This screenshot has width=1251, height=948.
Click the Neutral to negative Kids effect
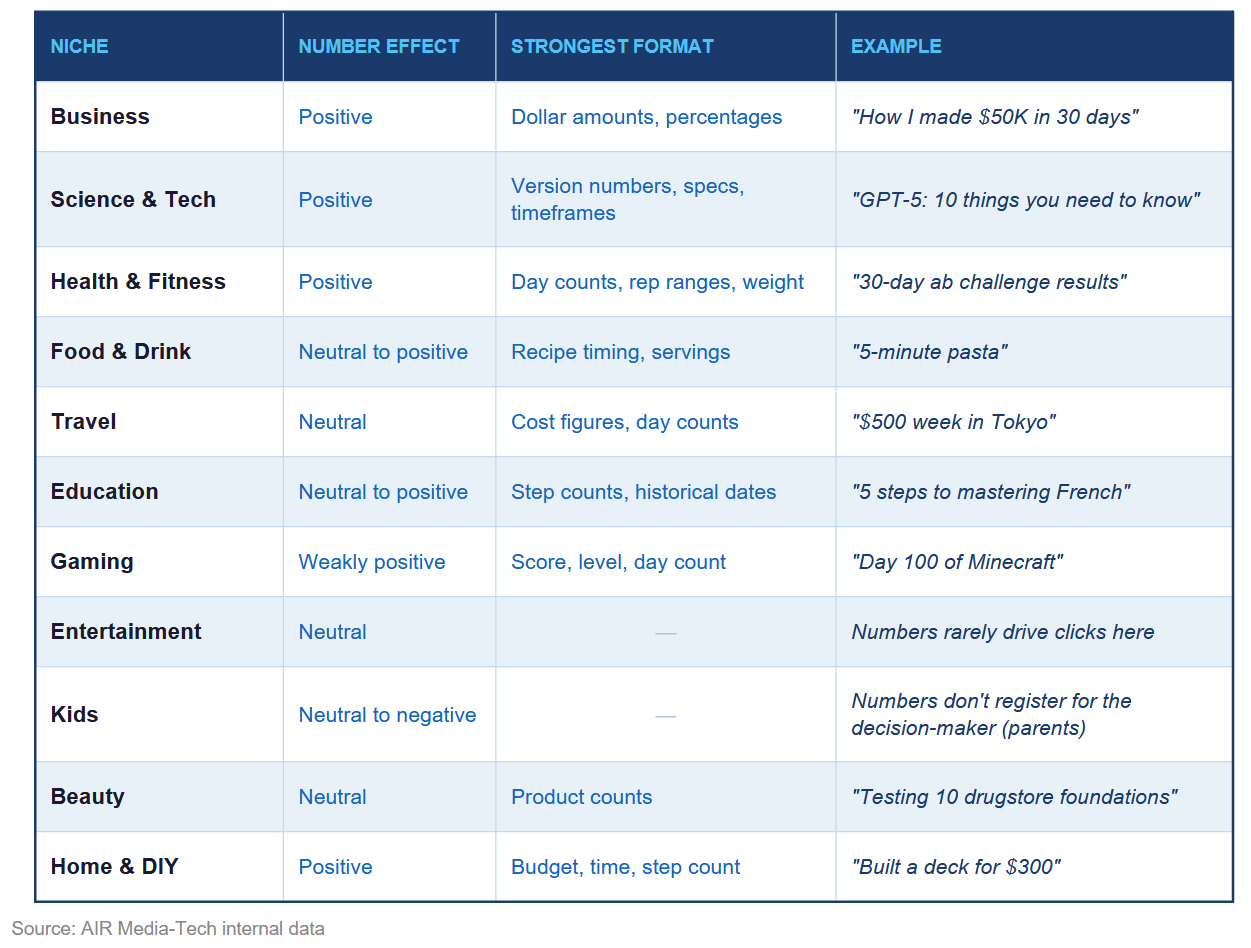387,715
